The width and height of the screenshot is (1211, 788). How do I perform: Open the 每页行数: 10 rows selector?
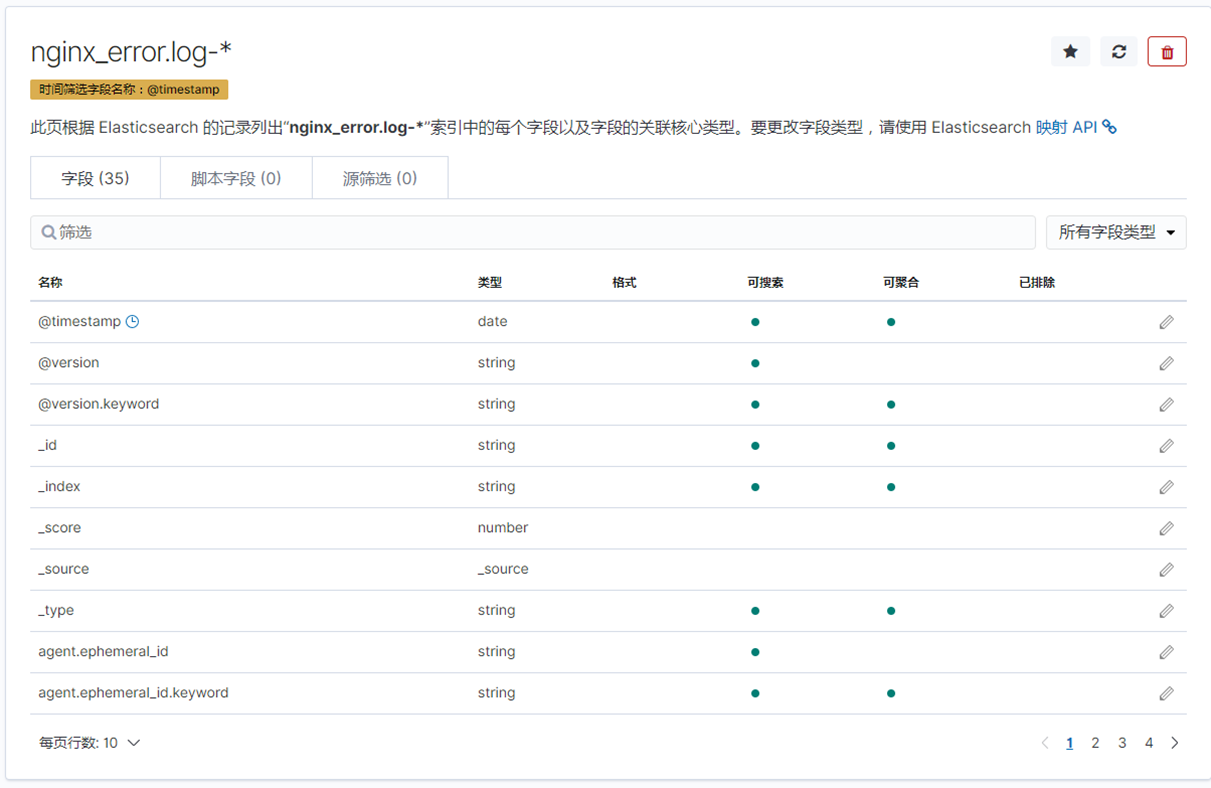coord(89,743)
